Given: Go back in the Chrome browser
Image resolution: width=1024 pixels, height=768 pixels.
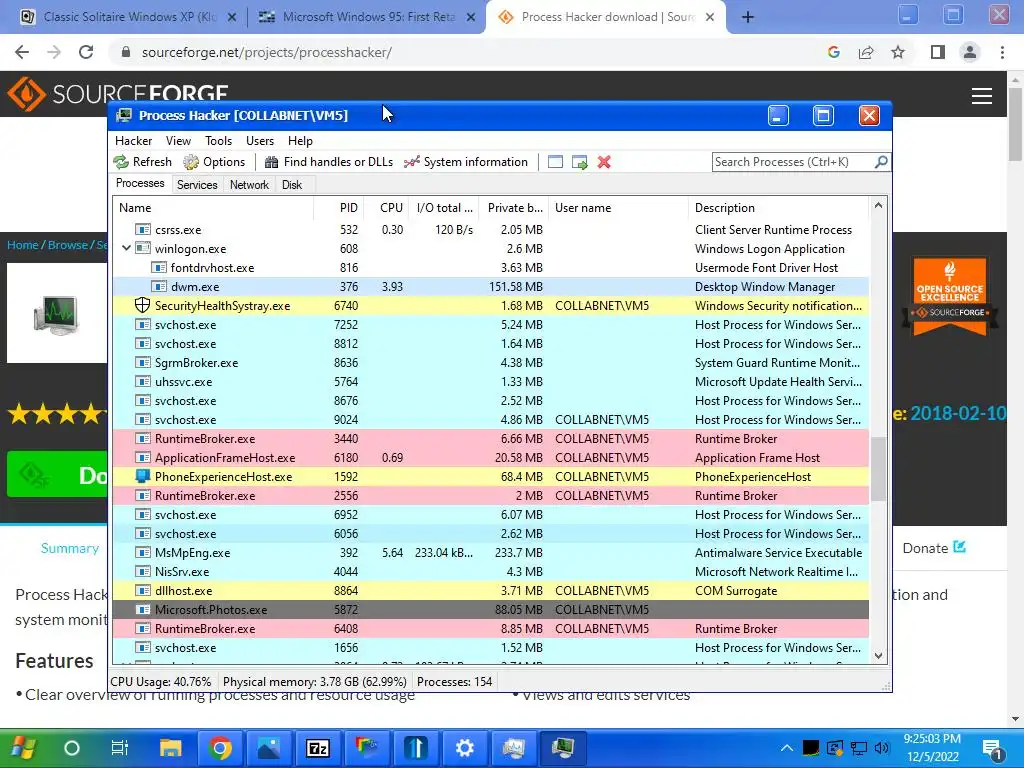Looking at the screenshot, I should tap(22, 52).
